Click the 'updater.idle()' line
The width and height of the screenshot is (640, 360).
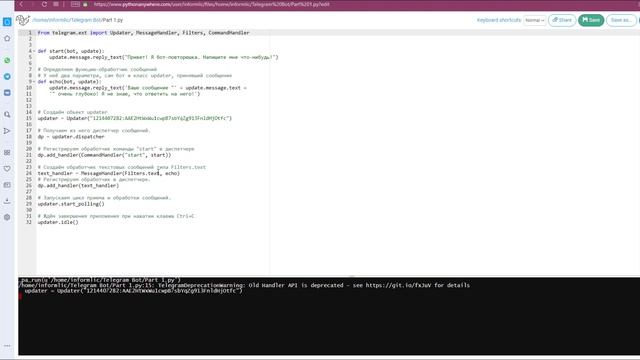[x=58, y=222]
